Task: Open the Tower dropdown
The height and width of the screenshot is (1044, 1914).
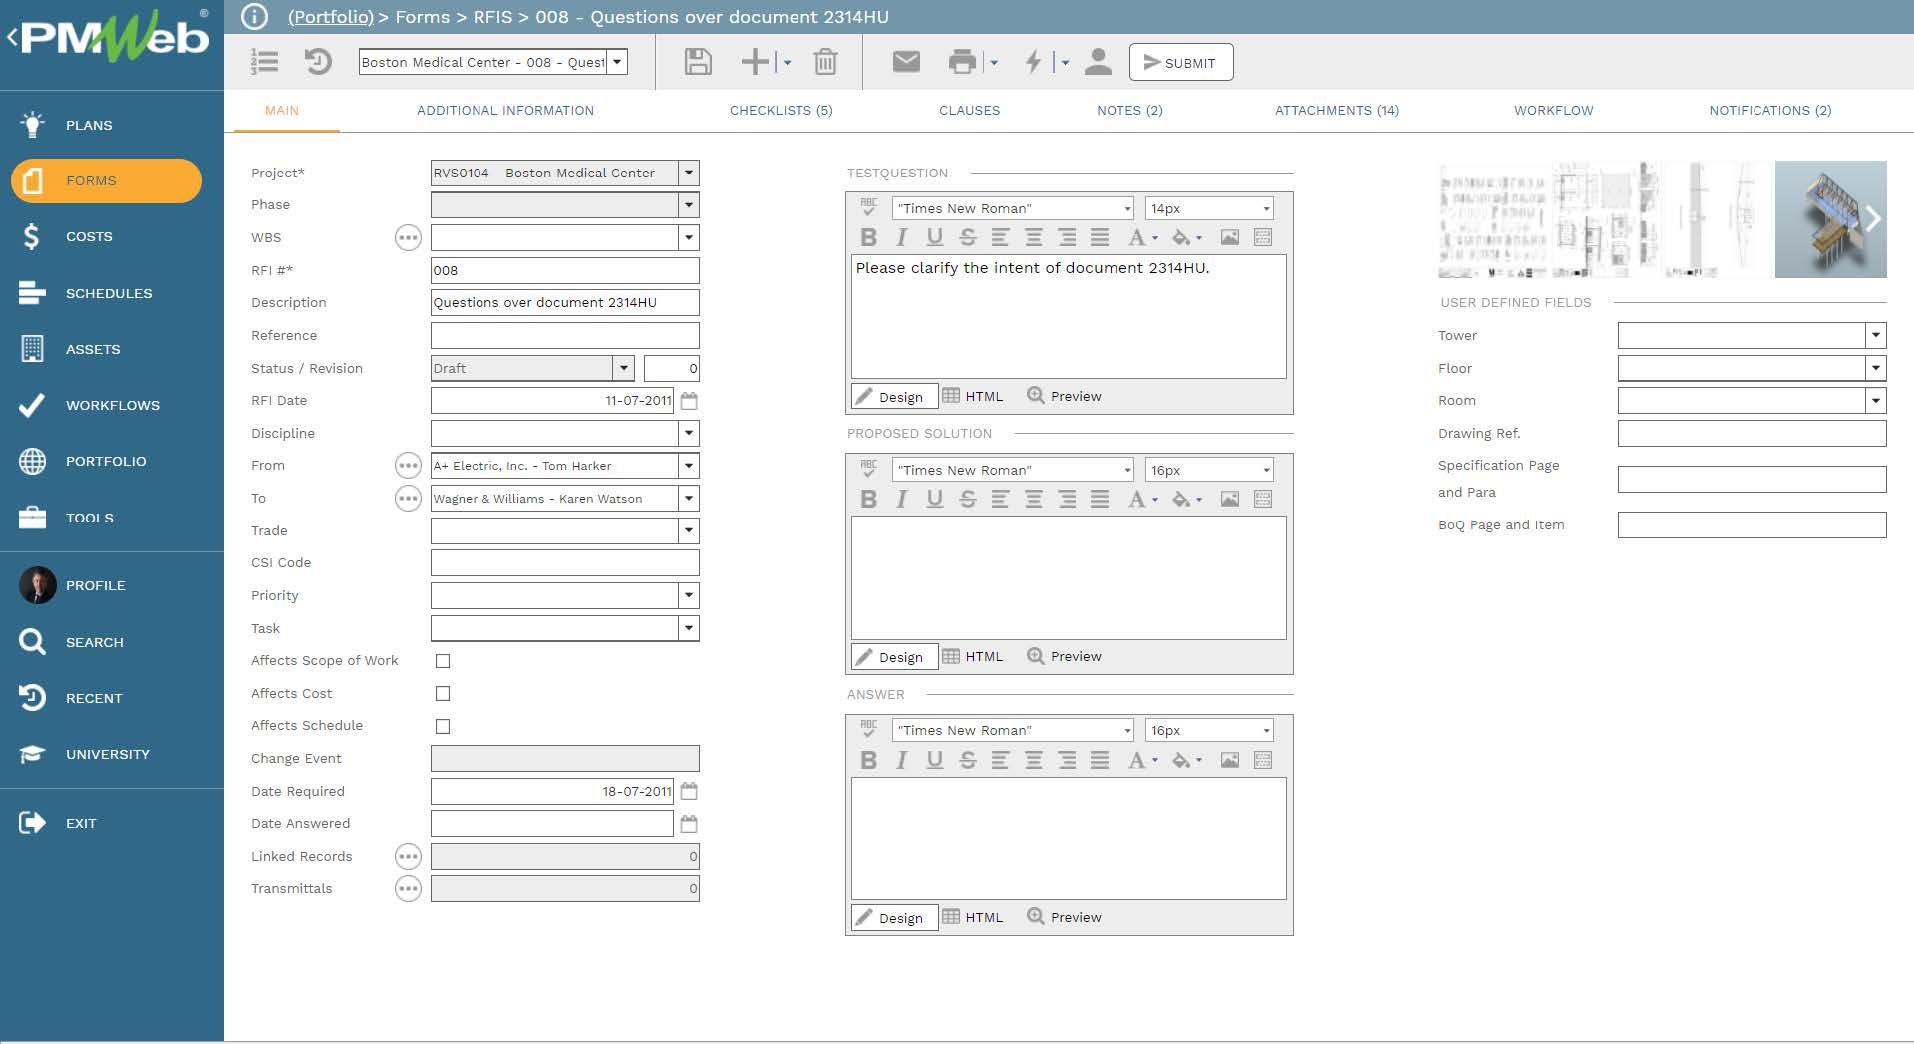Action: tap(1875, 336)
